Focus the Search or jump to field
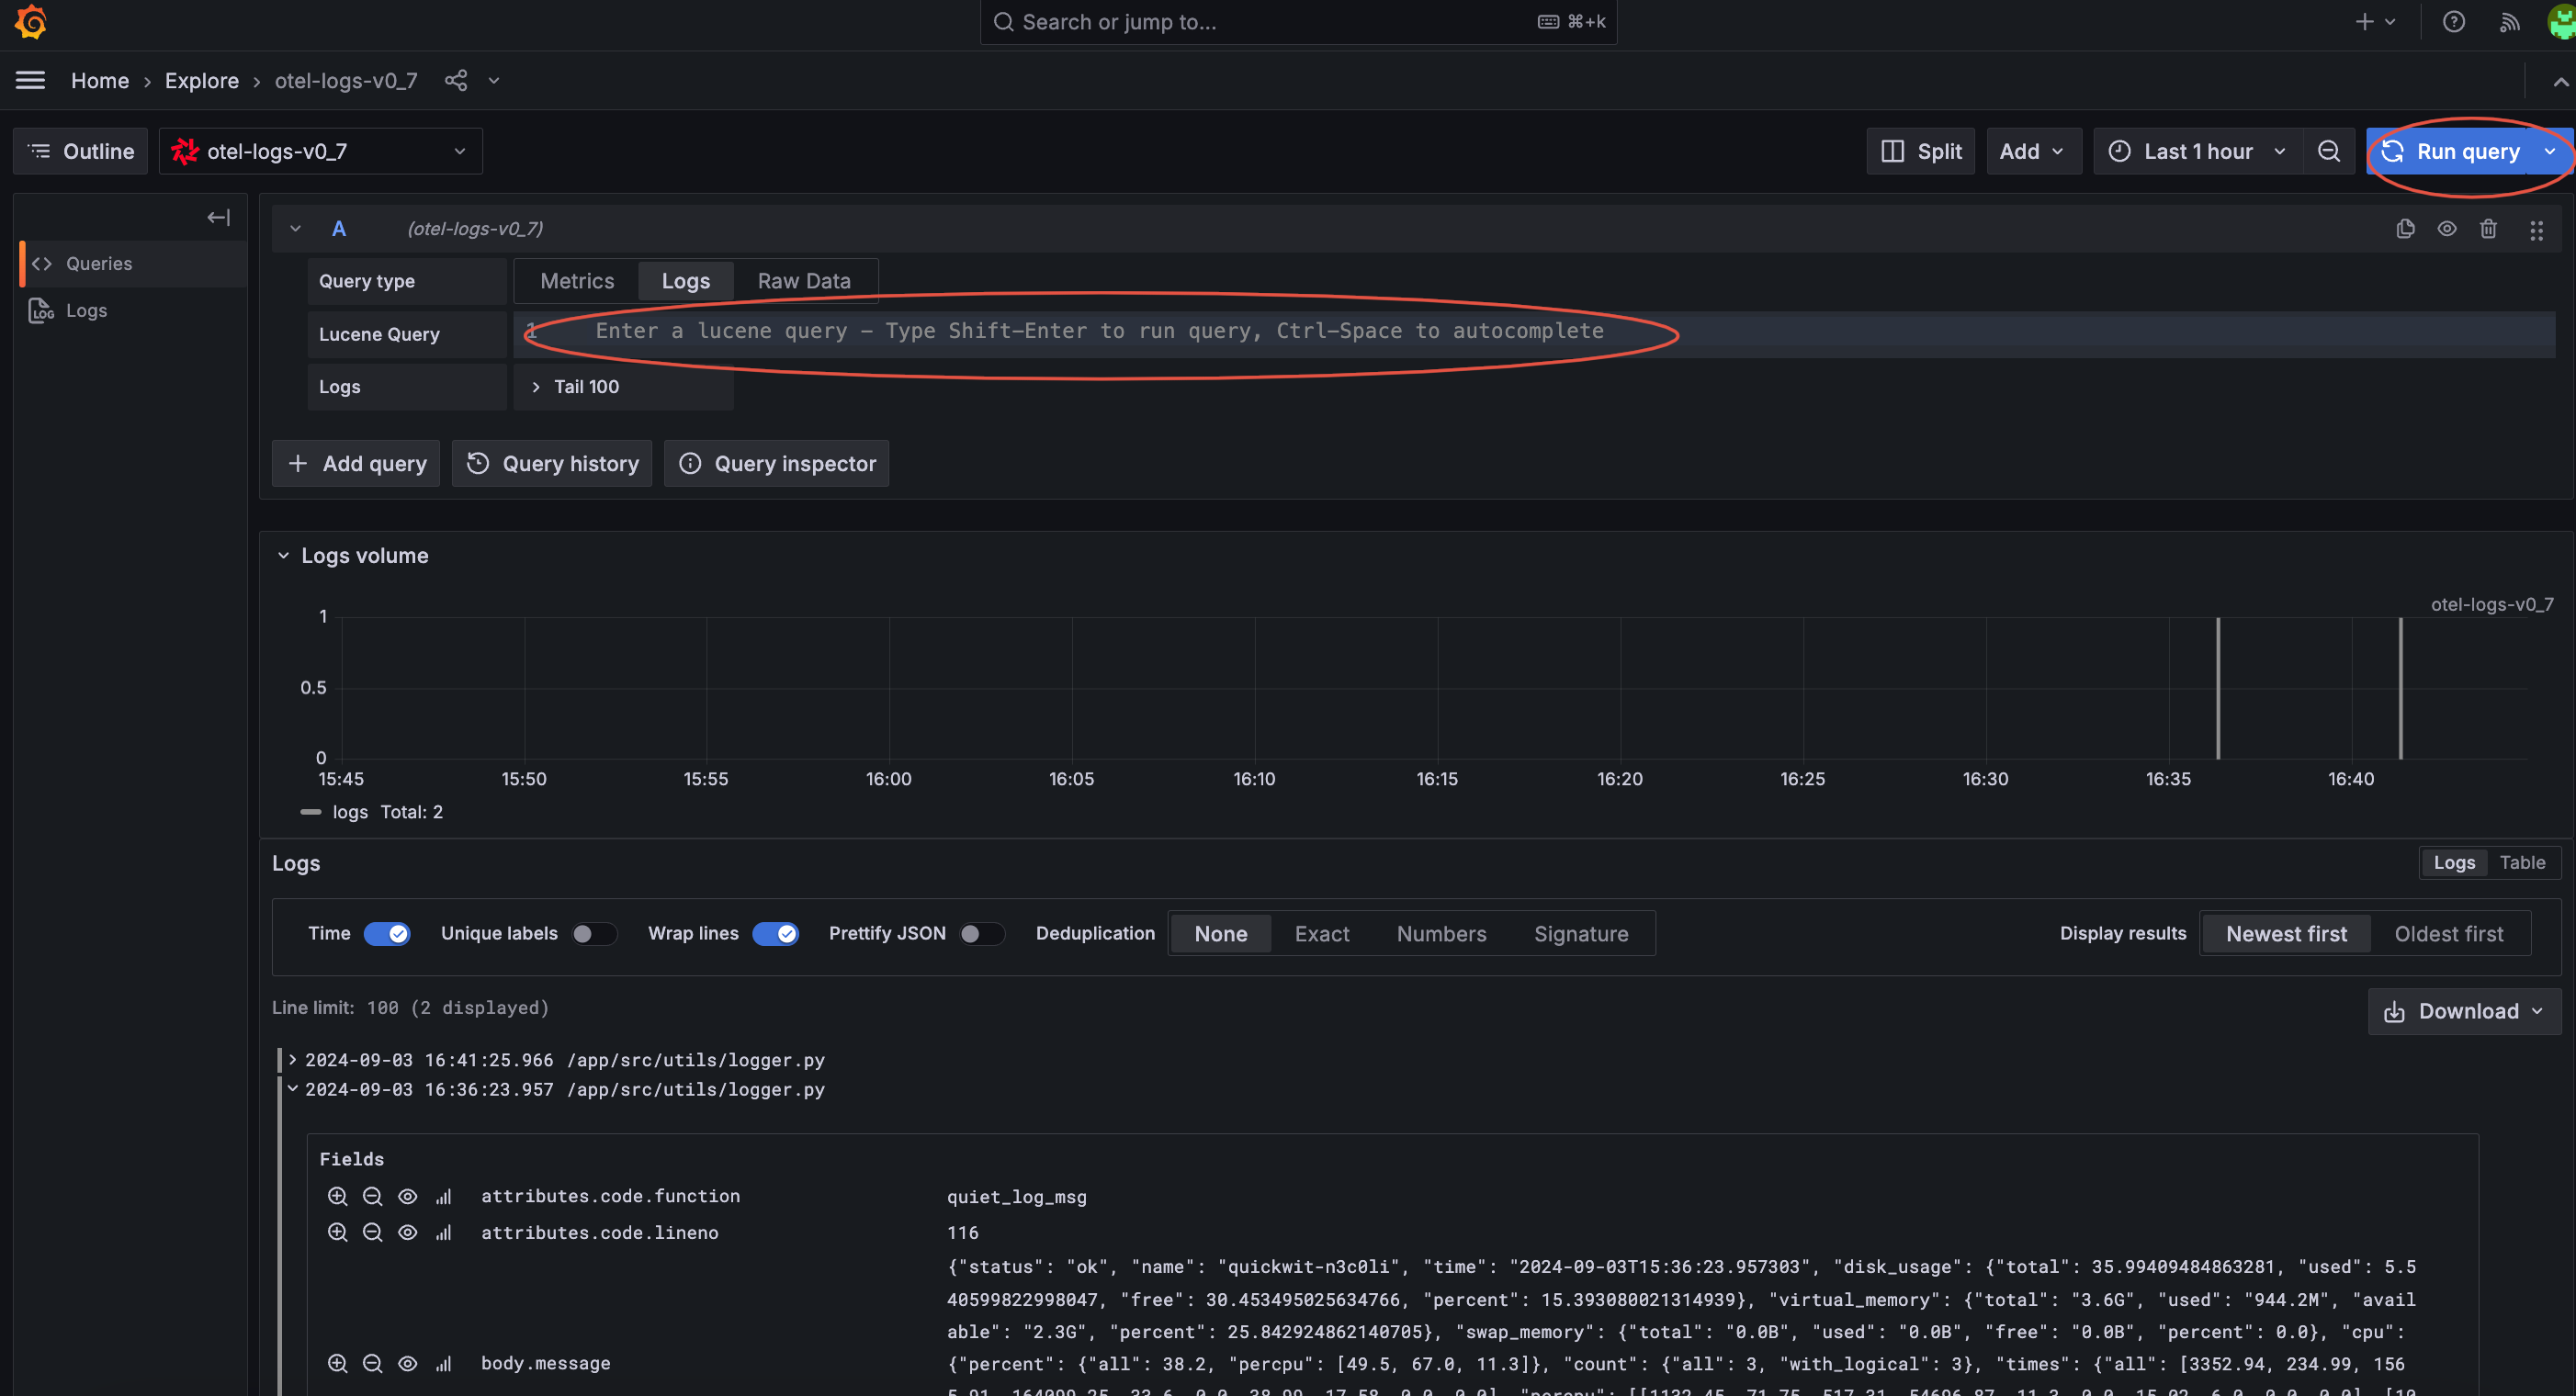This screenshot has height=1396, width=2576. pyautogui.click(x=1298, y=22)
